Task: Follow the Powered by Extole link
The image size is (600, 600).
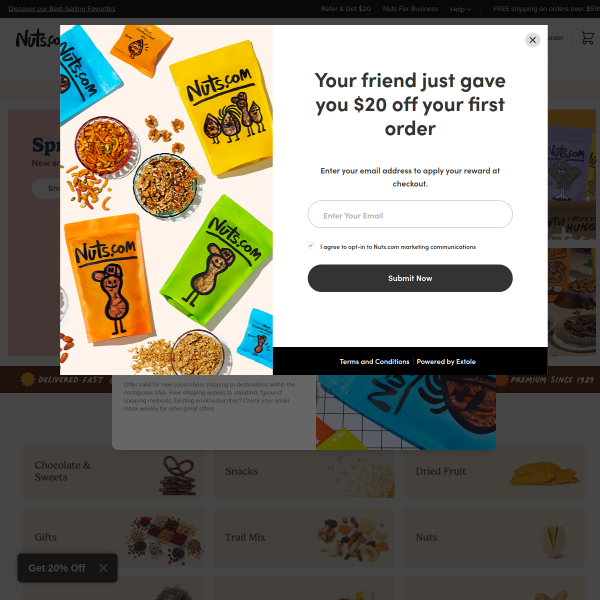Action: point(446,361)
